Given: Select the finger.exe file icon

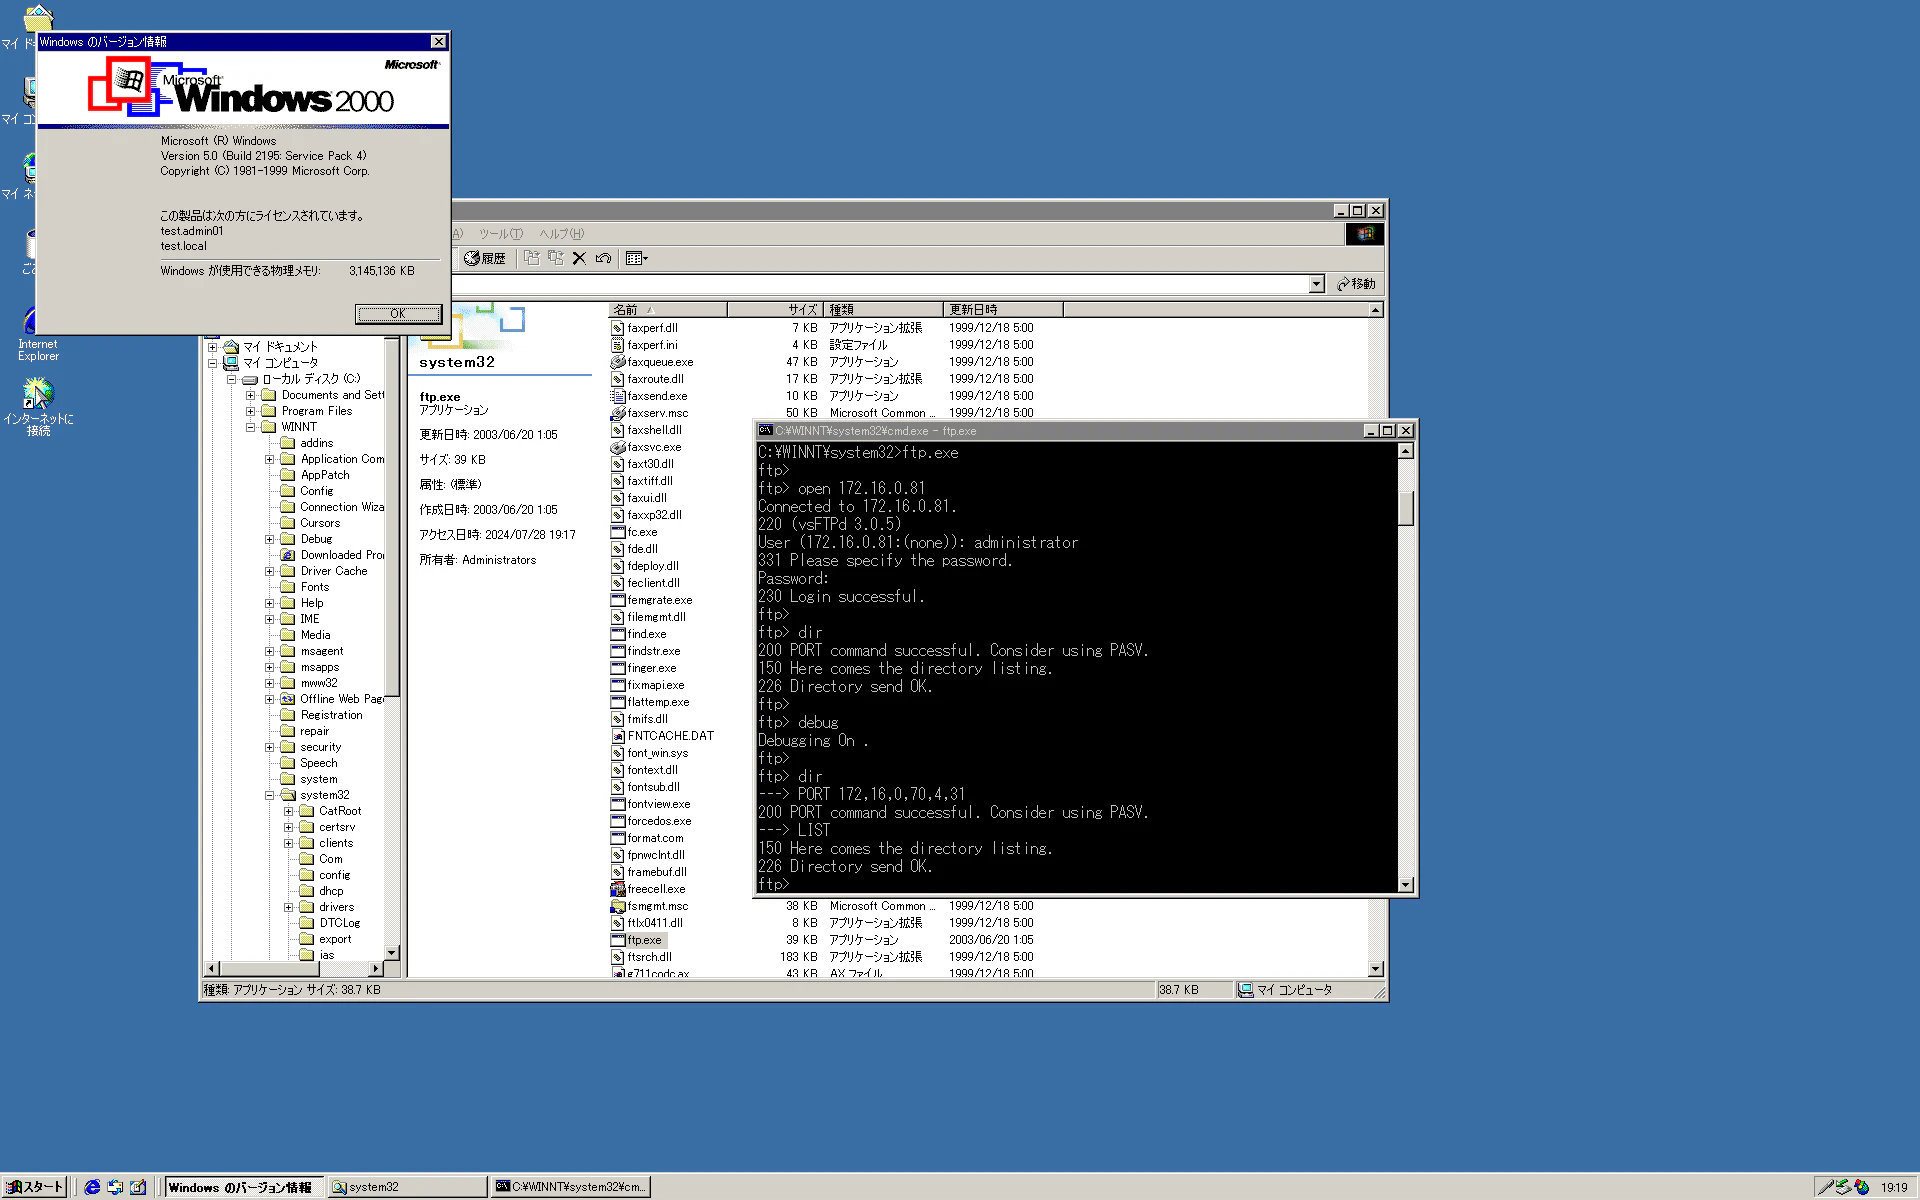Looking at the screenshot, I should pos(618,668).
